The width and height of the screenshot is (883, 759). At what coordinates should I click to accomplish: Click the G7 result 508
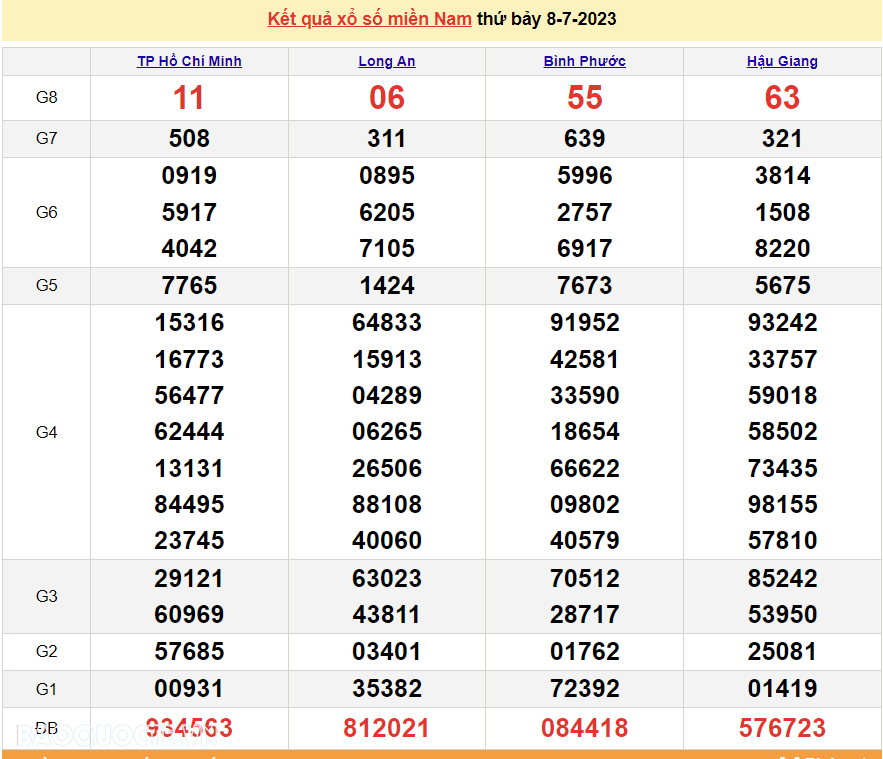click(188, 139)
